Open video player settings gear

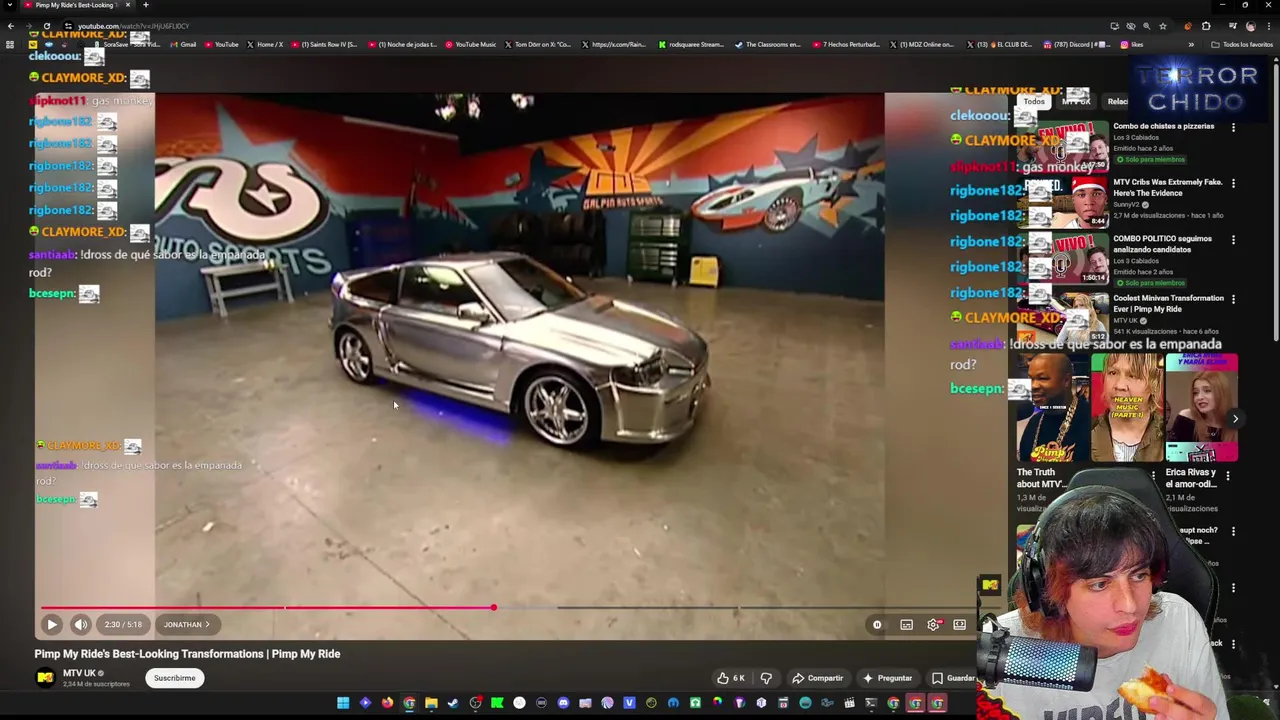click(933, 625)
